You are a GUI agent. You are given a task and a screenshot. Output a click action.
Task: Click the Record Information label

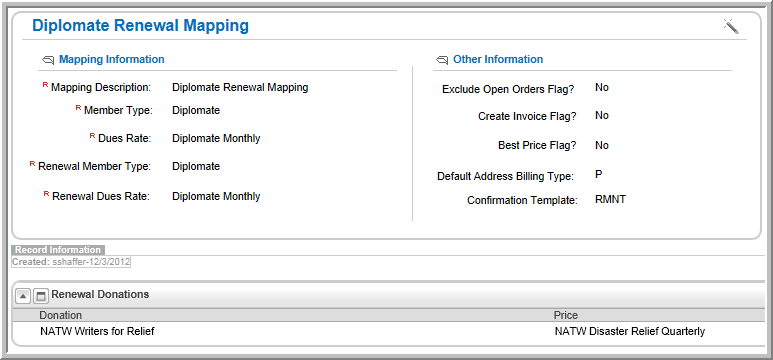click(58, 250)
